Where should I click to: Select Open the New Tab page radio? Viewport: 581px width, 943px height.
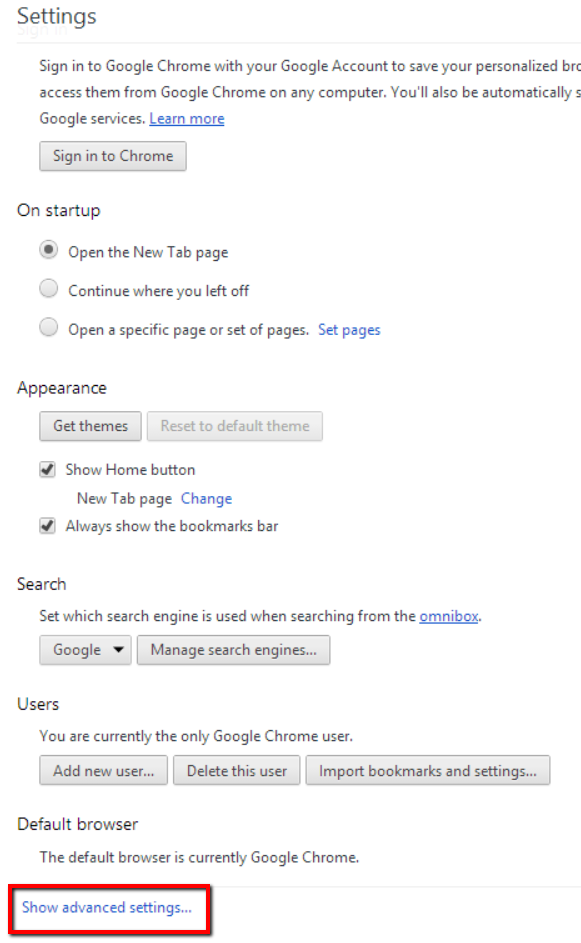(x=49, y=250)
